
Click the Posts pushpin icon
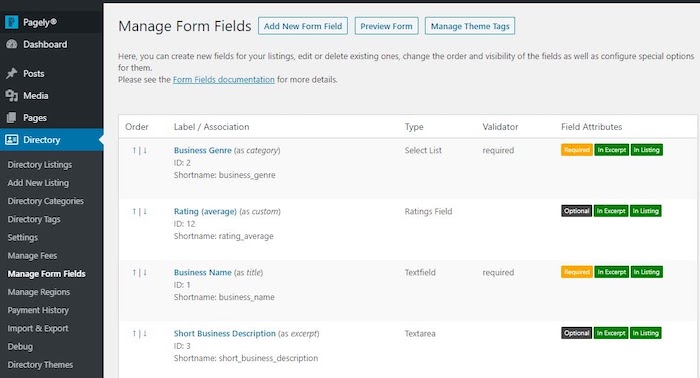click(12, 73)
